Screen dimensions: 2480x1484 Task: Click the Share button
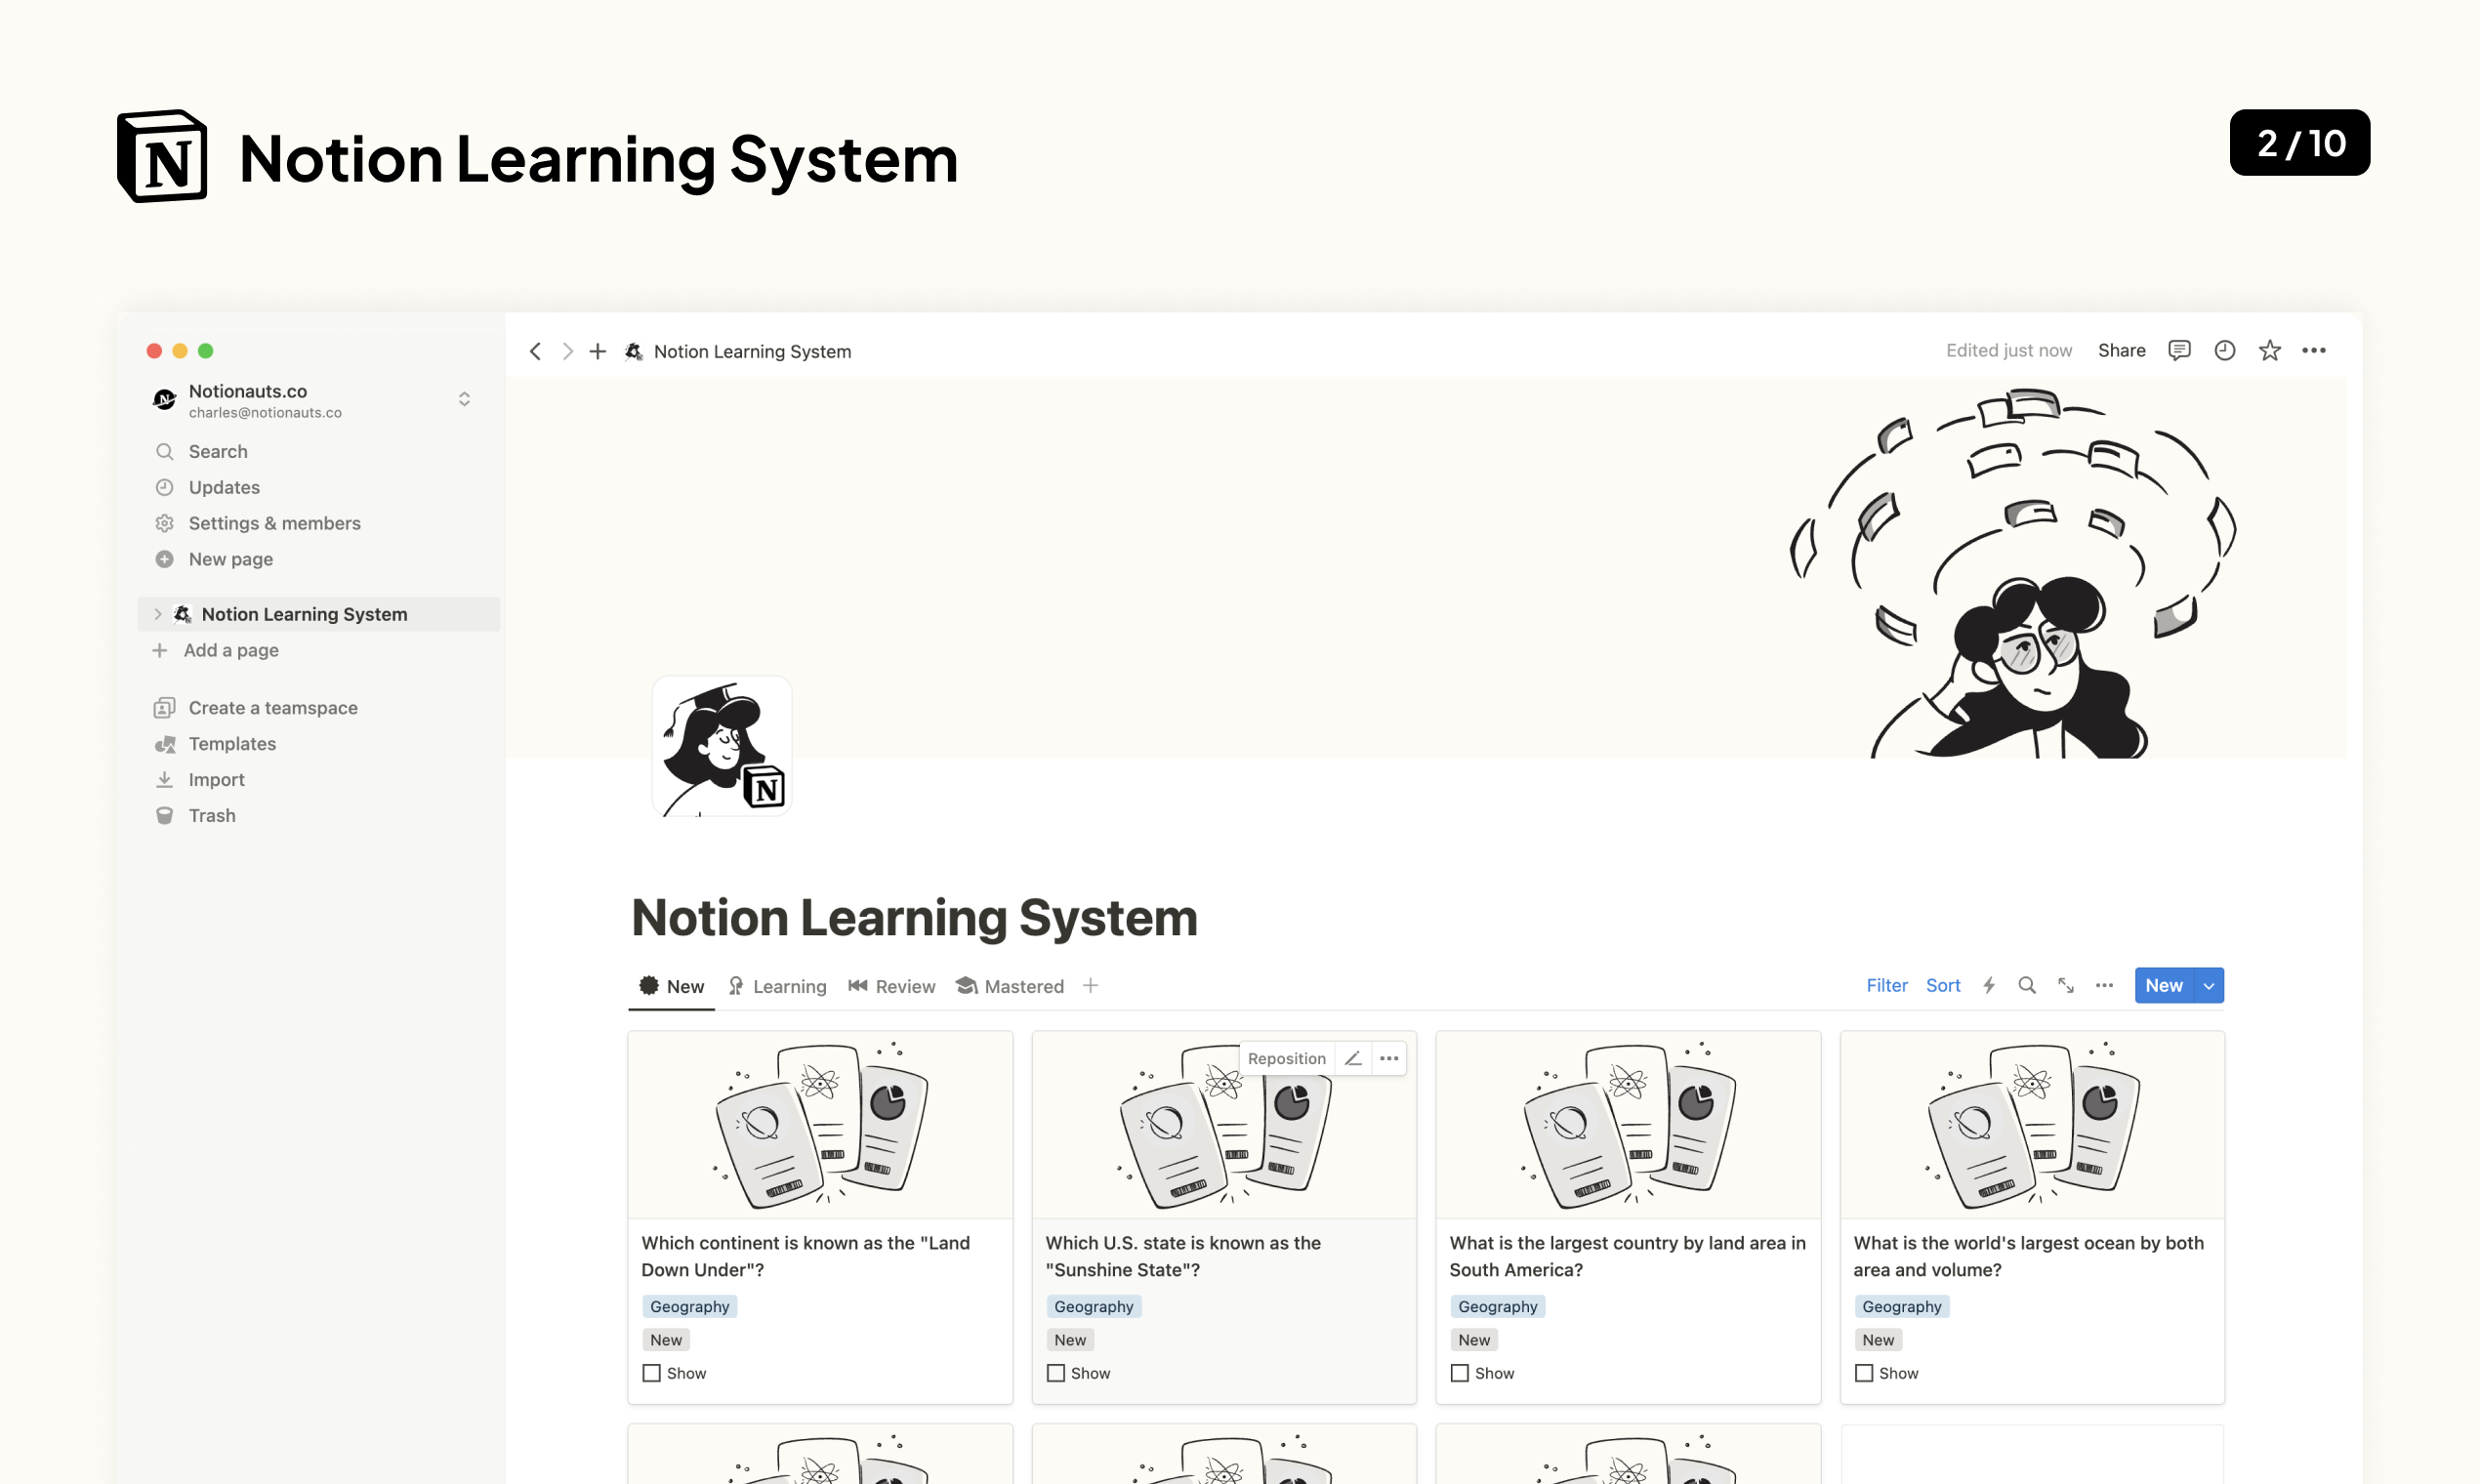pos(2121,350)
